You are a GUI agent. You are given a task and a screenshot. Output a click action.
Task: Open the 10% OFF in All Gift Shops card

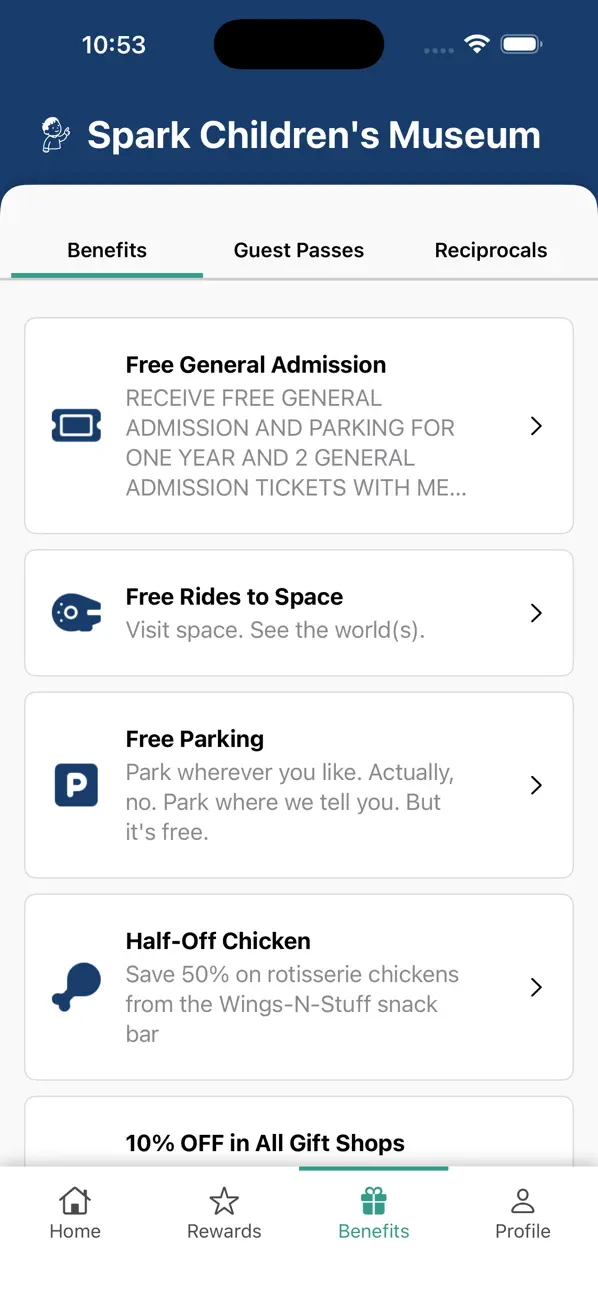pyautogui.click(x=299, y=1132)
